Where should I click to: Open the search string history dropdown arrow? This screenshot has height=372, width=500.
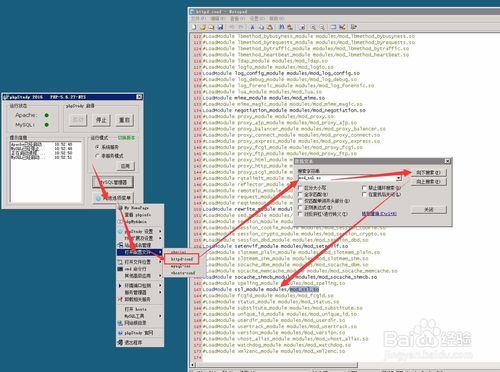pos(399,178)
